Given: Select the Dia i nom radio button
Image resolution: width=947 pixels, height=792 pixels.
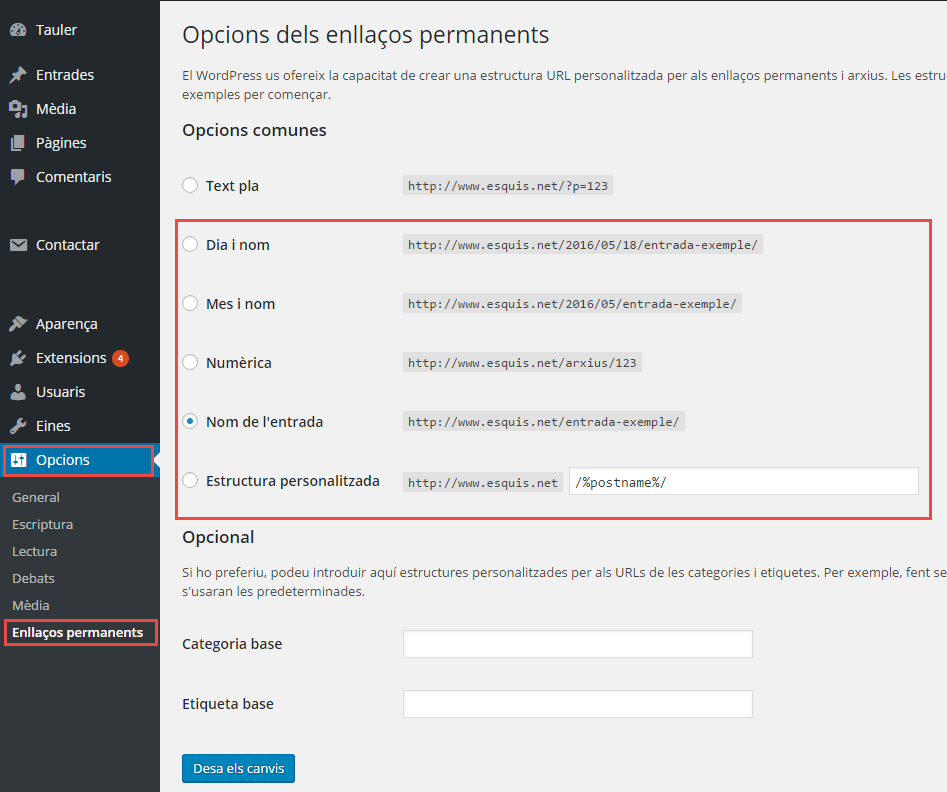Looking at the screenshot, I should (x=190, y=244).
